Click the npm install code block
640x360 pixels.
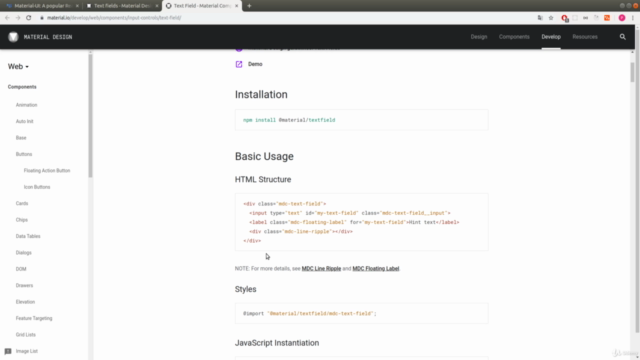(x=361, y=120)
